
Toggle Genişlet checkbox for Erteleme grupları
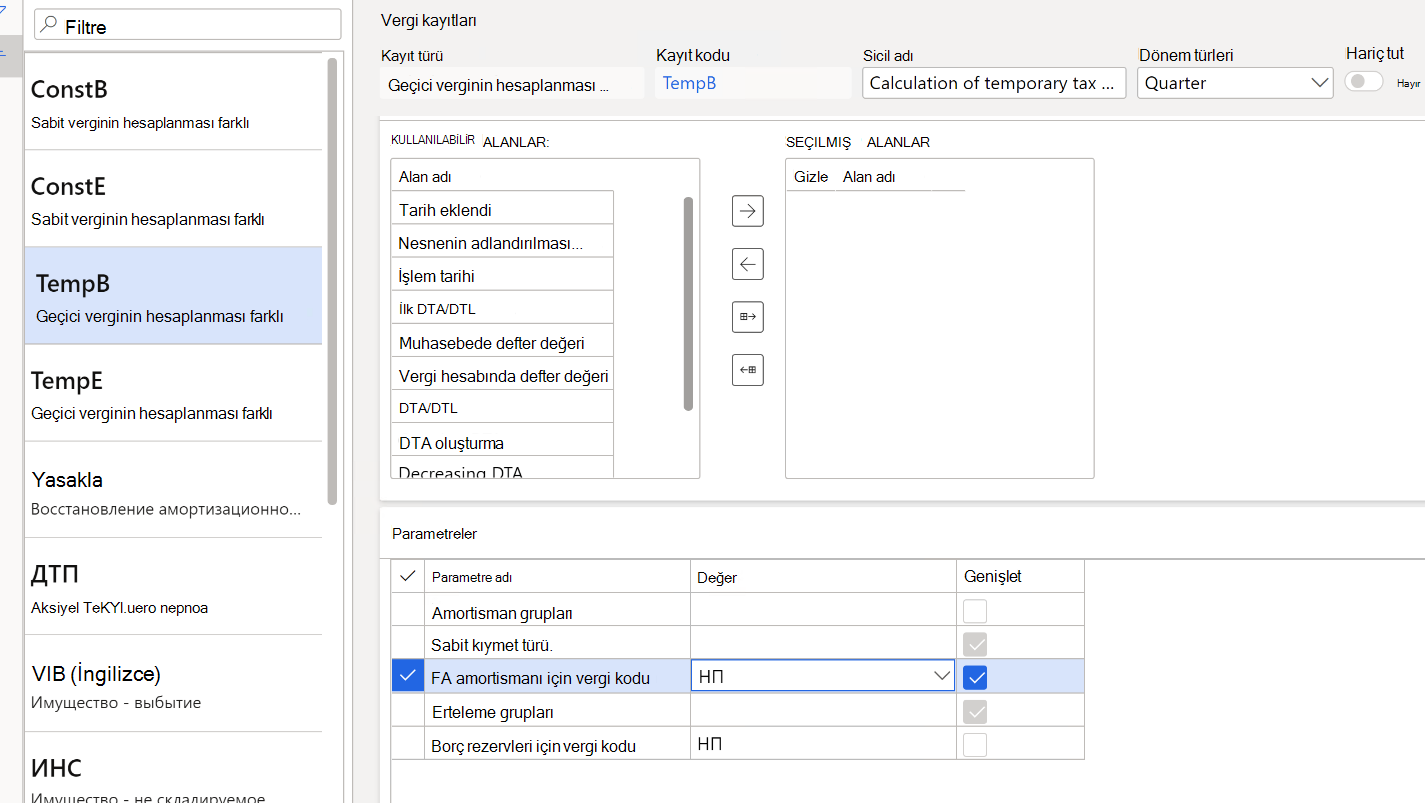[x=975, y=711]
